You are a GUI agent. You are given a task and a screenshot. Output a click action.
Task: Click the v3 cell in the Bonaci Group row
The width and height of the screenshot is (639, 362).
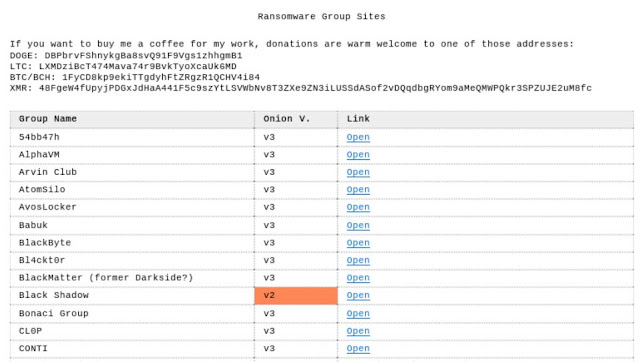[296, 314]
